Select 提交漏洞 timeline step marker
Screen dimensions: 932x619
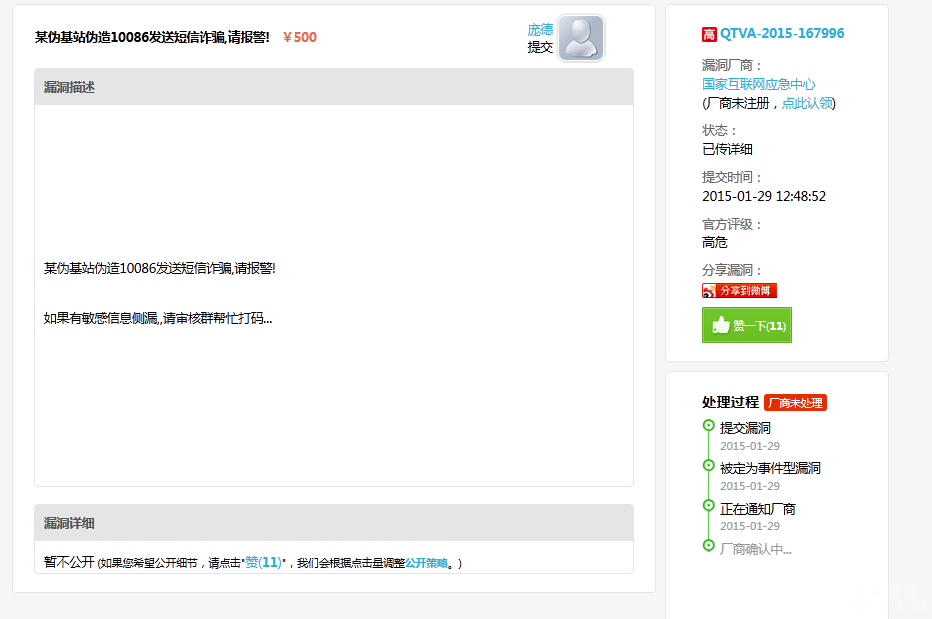[709, 425]
